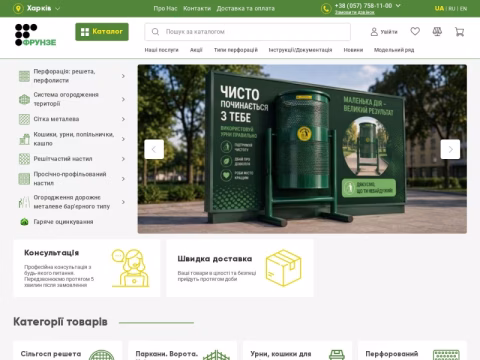Click the Сільгосп решета sieve icon
480x360 pixels.
(x=102, y=355)
